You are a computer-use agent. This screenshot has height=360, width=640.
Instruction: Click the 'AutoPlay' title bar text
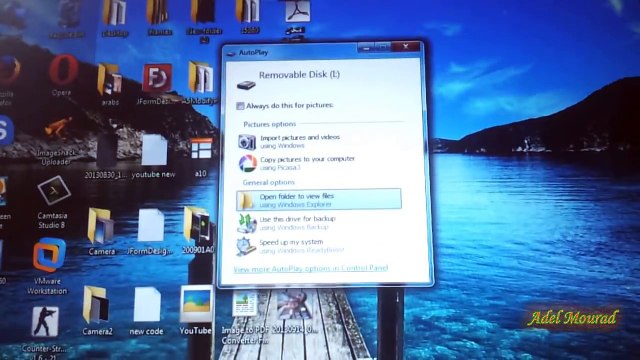[x=253, y=53]
